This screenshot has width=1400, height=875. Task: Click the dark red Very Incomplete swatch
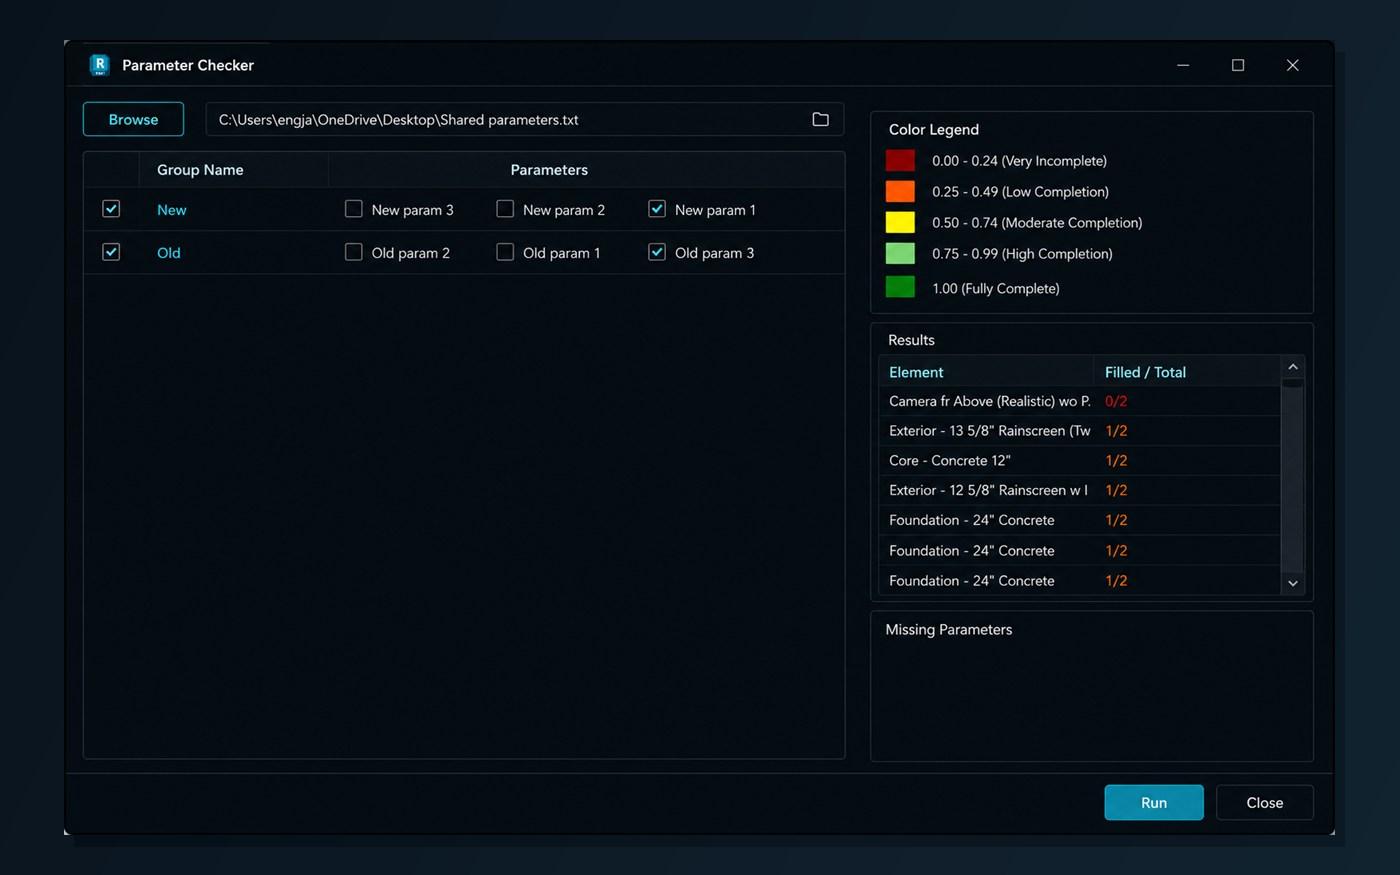900,160
